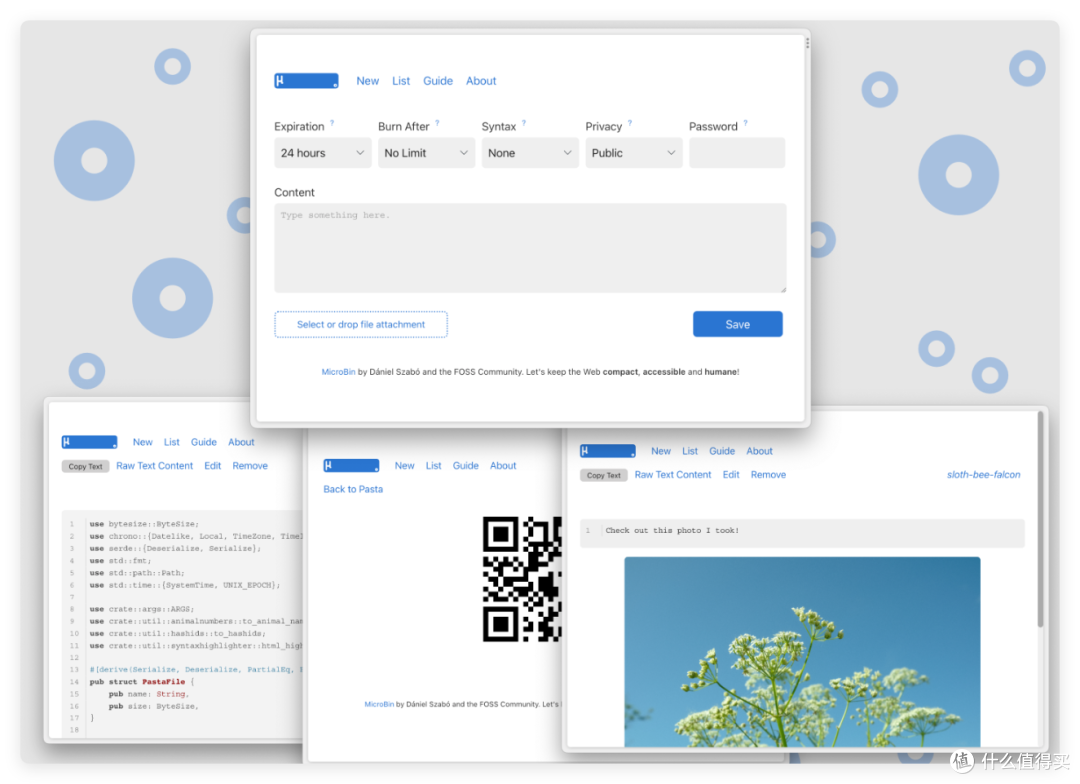
Task: Click List in QR window nav
Action: point(433,466)
